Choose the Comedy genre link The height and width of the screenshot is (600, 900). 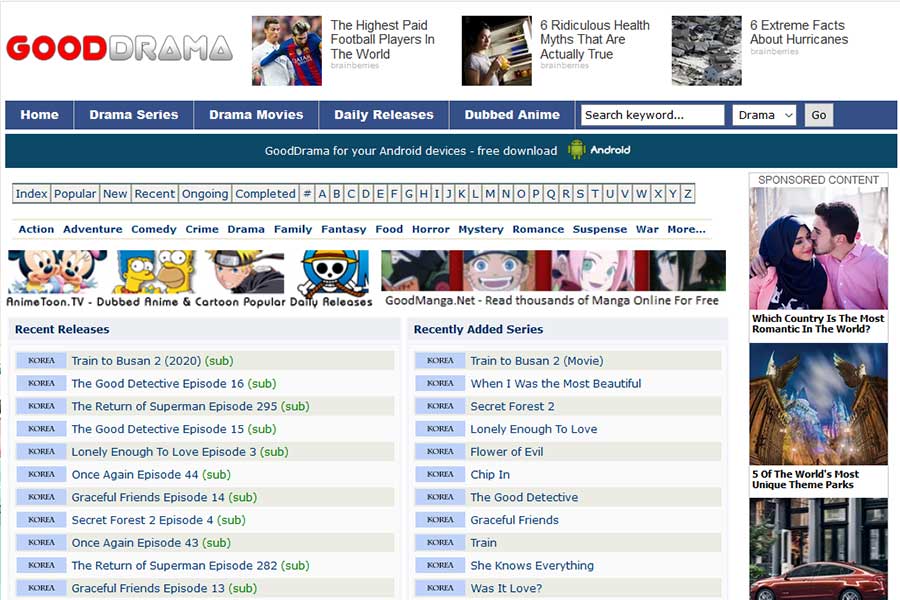(154, 229)
